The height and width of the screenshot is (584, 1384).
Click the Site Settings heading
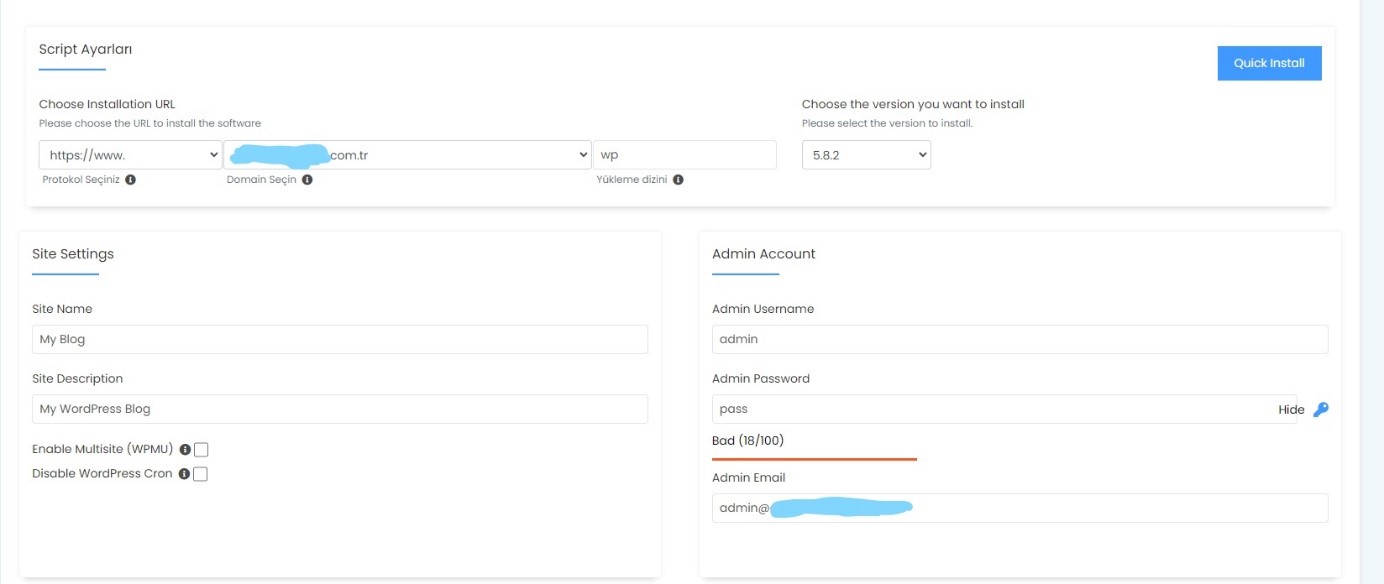tap(73, 254)
